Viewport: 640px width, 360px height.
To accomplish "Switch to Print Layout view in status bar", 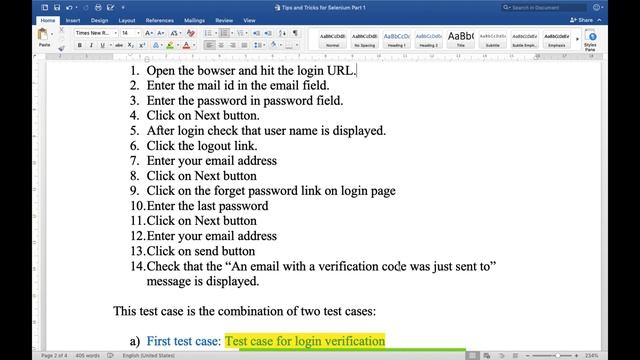I will click(x=472, y=356).
